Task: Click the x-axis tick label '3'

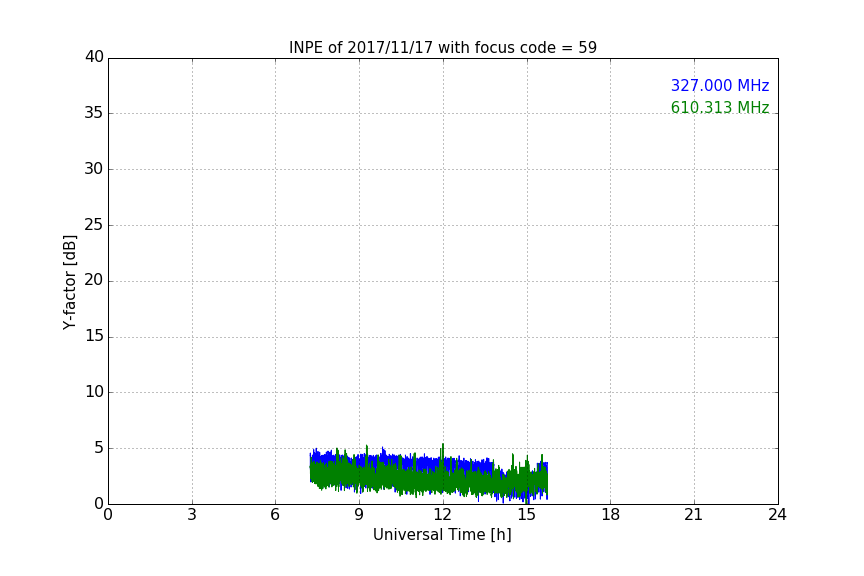Action: pos(192,515)
